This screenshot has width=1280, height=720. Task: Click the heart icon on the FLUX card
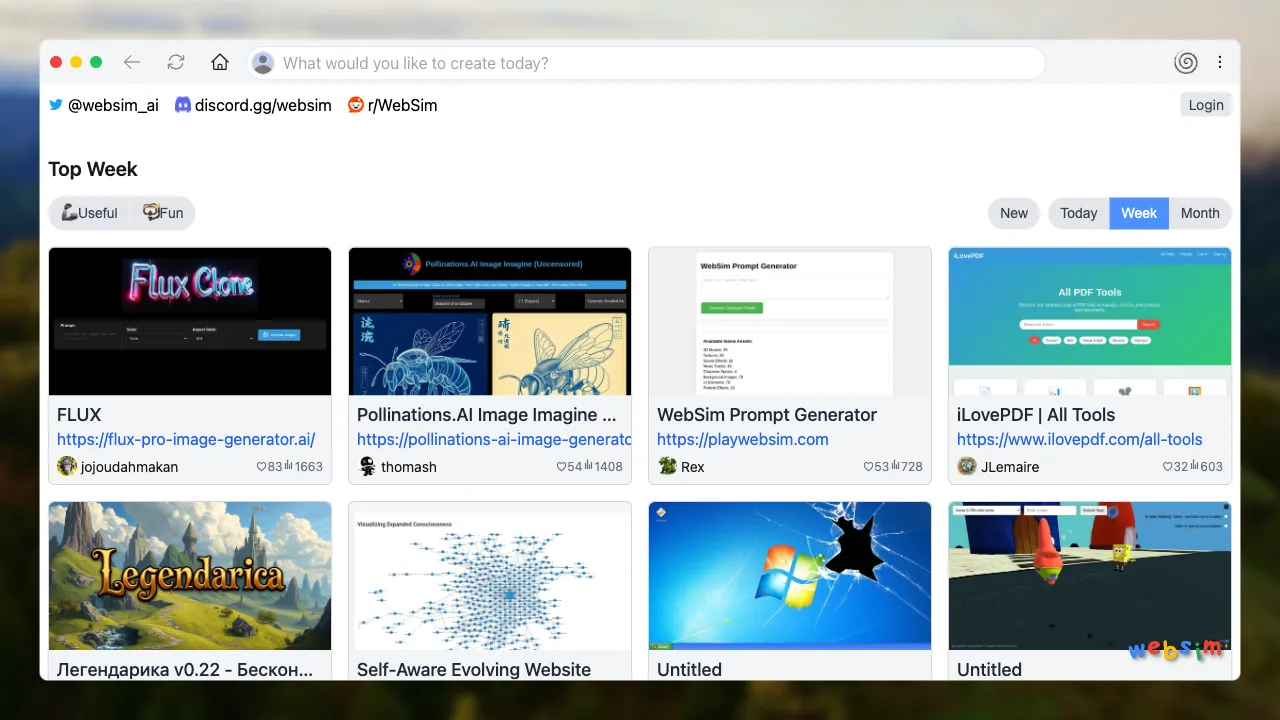(x=262, y=466)
